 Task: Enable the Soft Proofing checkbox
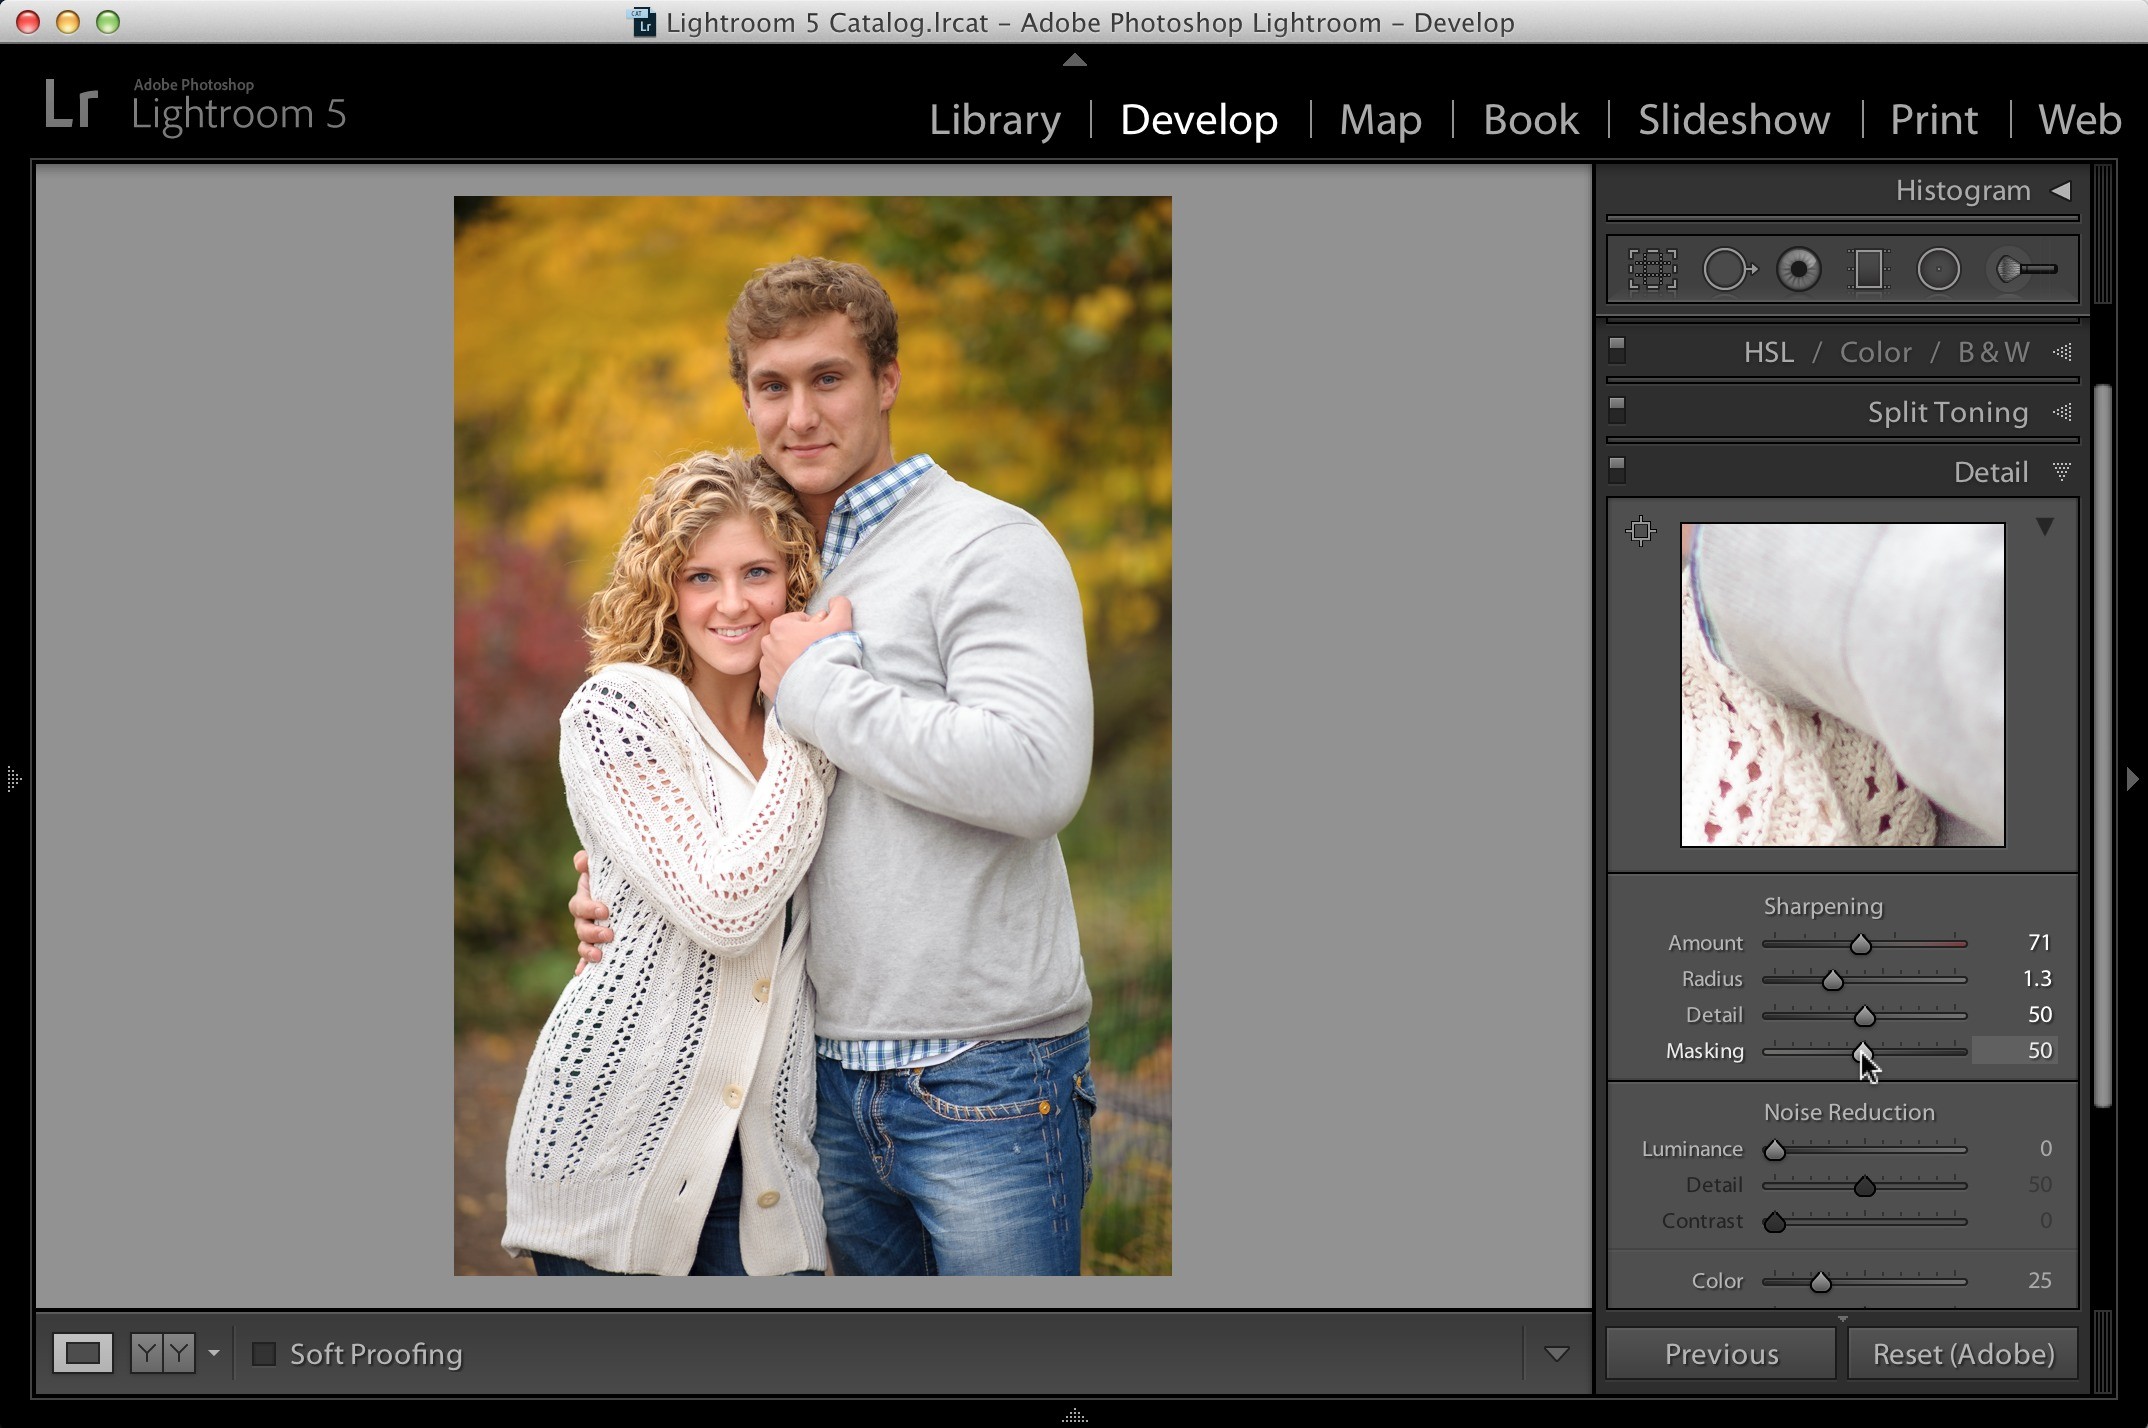coord(264,1354)
